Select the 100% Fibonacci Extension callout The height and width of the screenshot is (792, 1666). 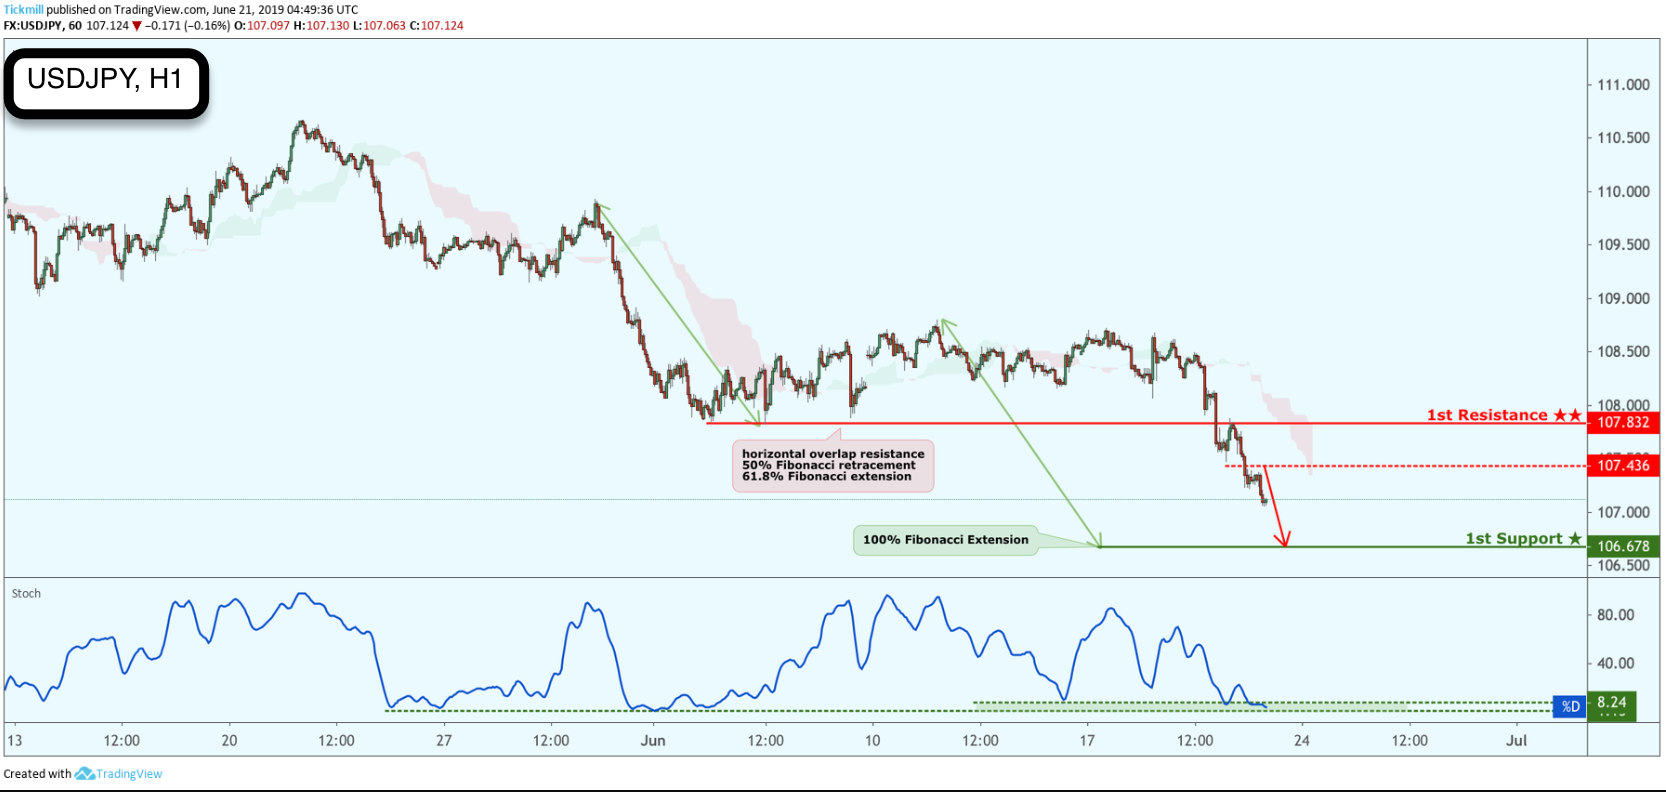[x=945, y=540]
